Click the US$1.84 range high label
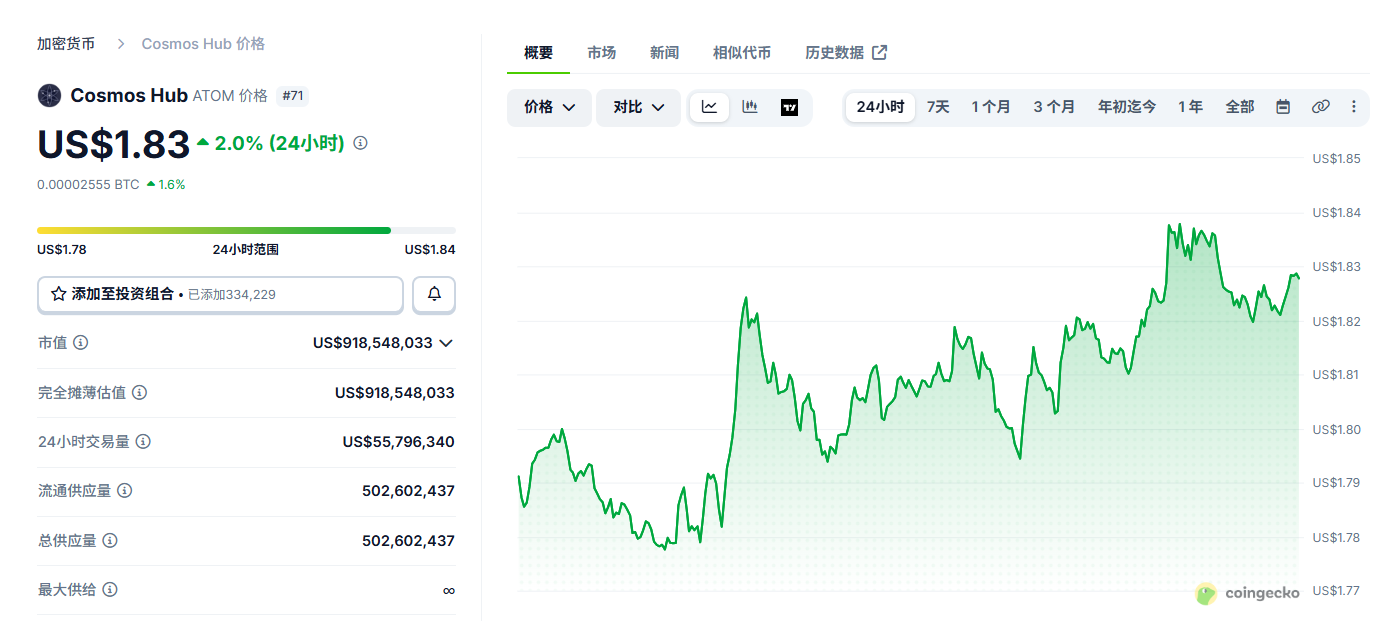The height and width of the screenshot is (621, 1400). click(430, 250)
